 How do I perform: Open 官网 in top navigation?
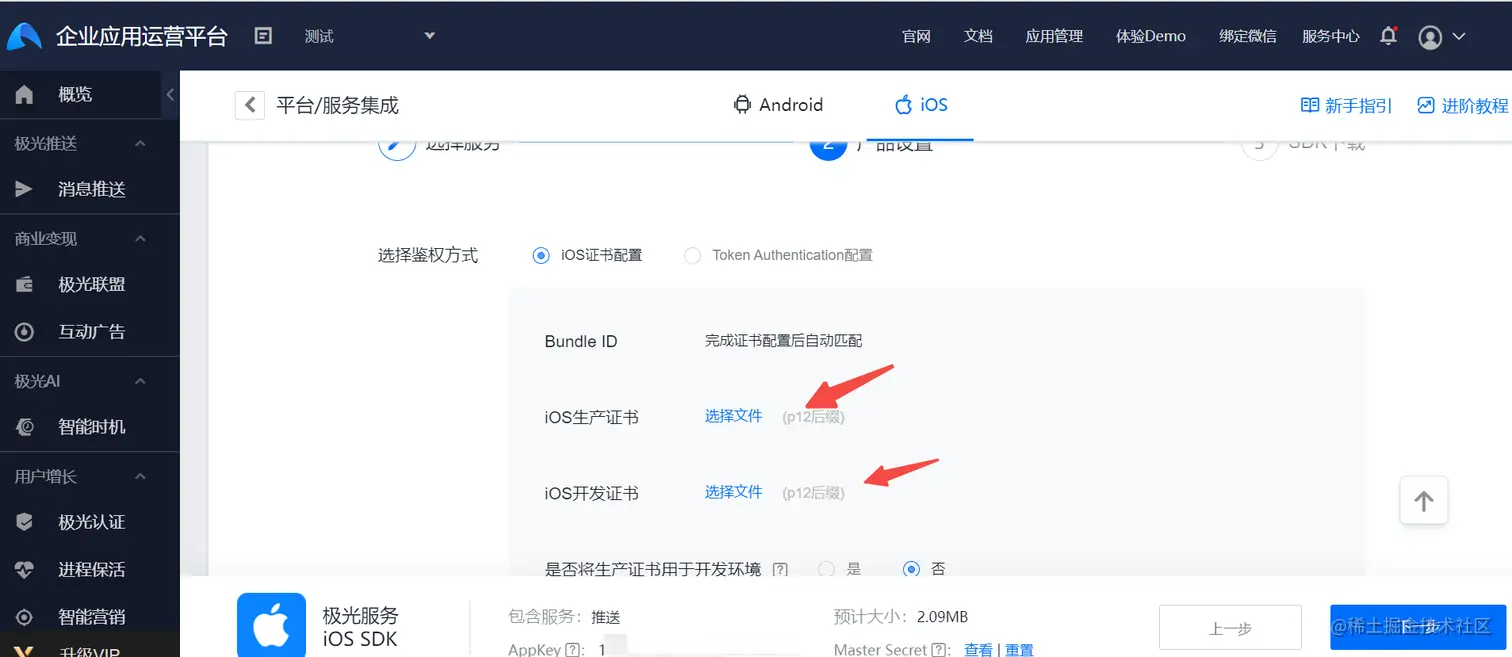pos(916,36)
